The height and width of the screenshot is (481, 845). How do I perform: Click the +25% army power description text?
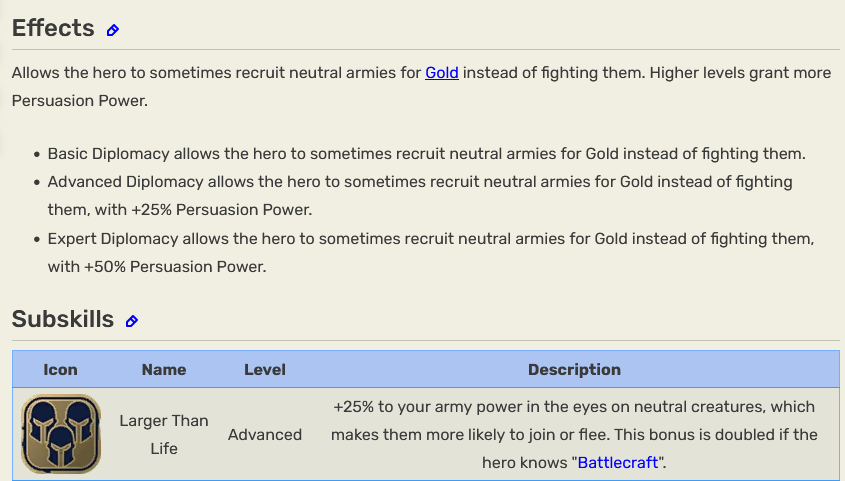pos(574,434)
